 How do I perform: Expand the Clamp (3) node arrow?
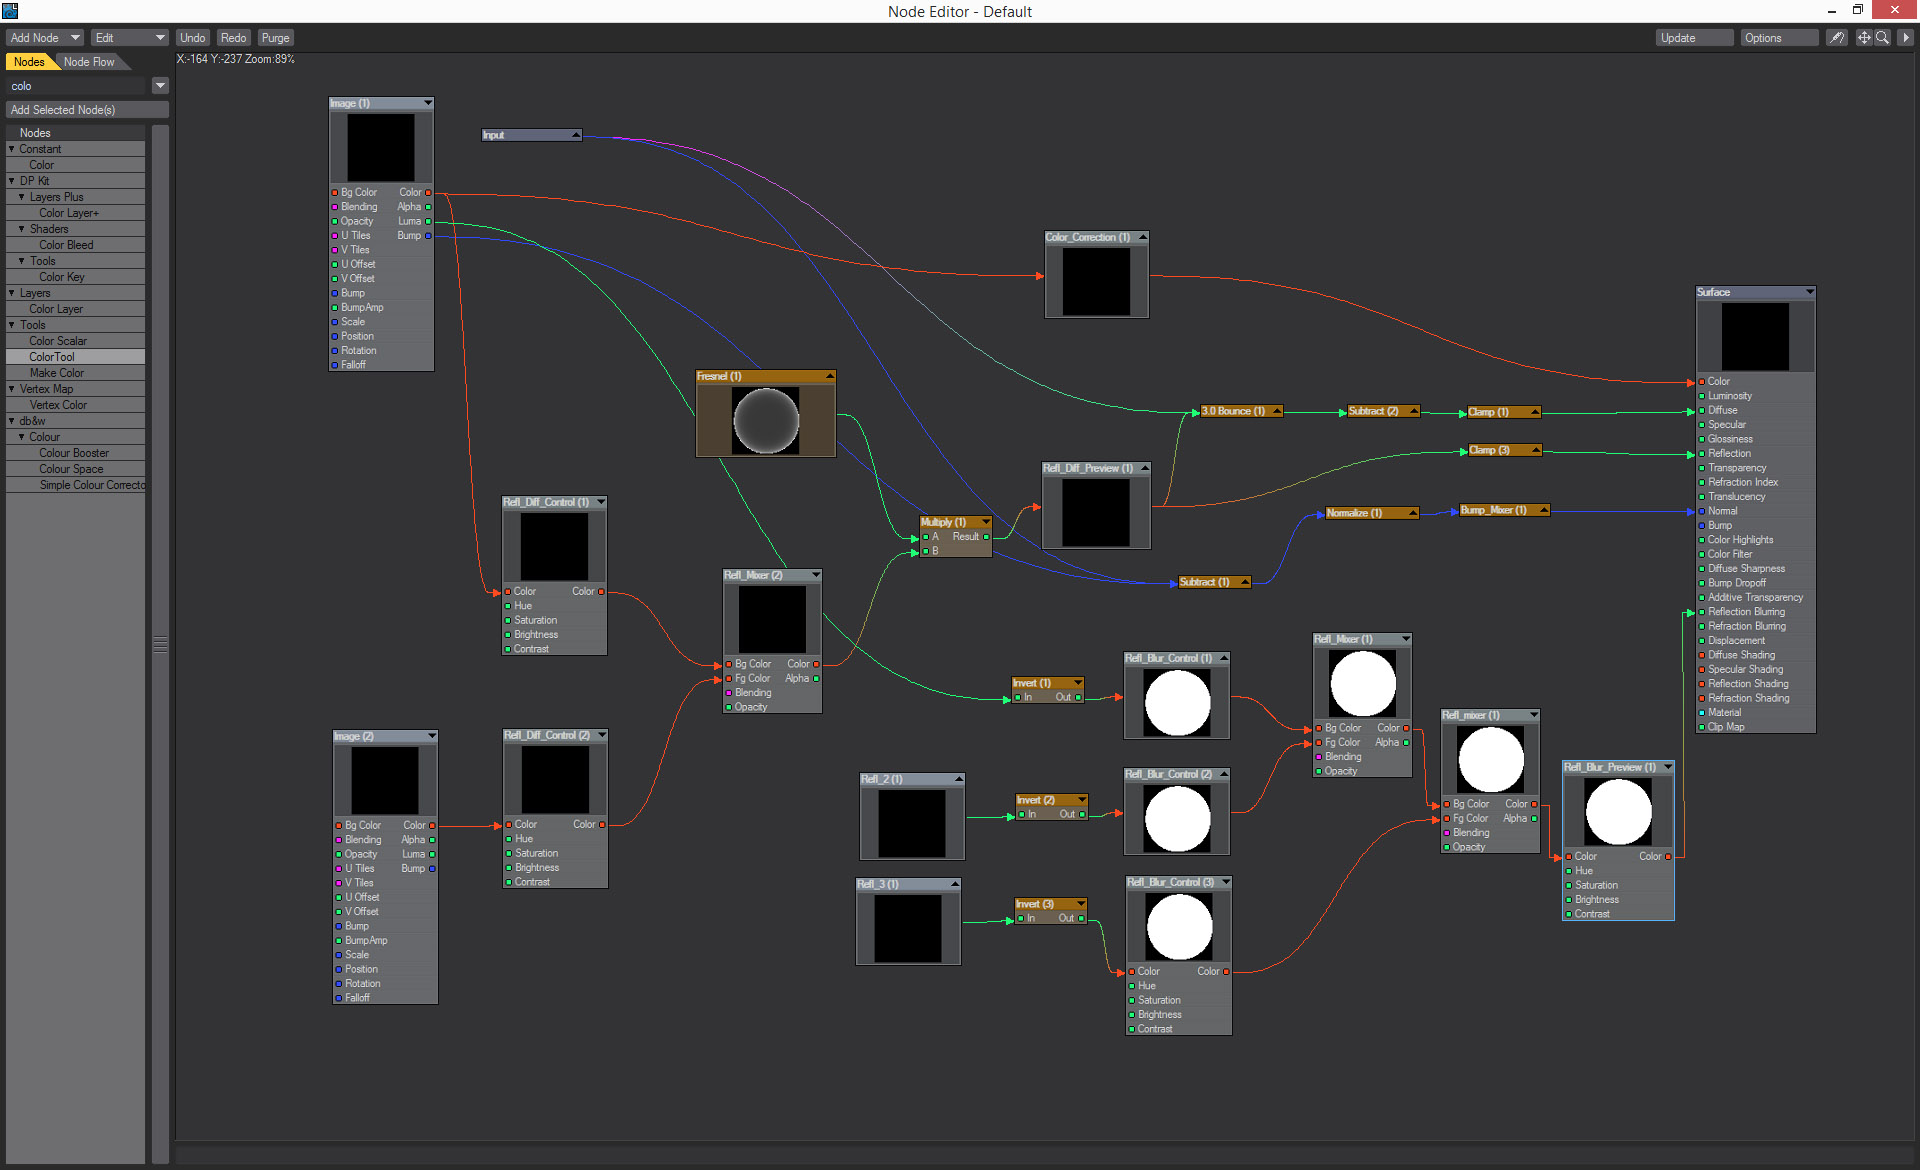[x=1536, y=450]
